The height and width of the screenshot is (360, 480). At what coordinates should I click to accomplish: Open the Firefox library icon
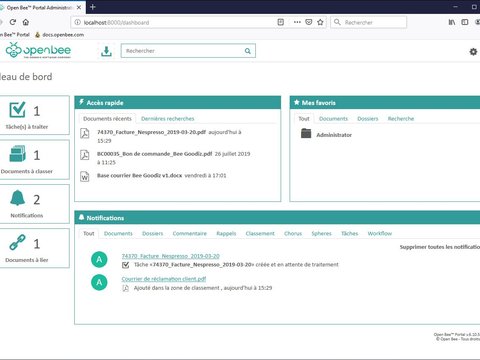pos(452,22)
